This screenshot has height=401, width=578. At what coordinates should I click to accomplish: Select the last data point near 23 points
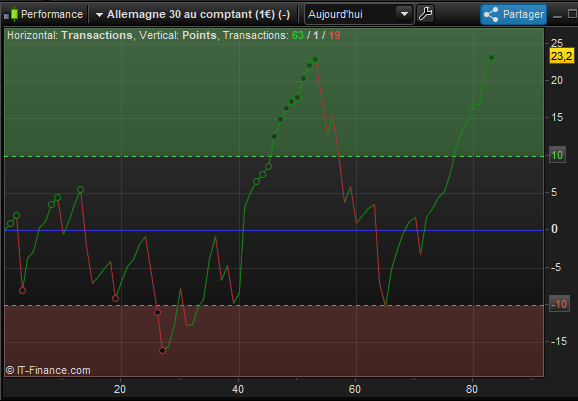[x=491, y=57]
